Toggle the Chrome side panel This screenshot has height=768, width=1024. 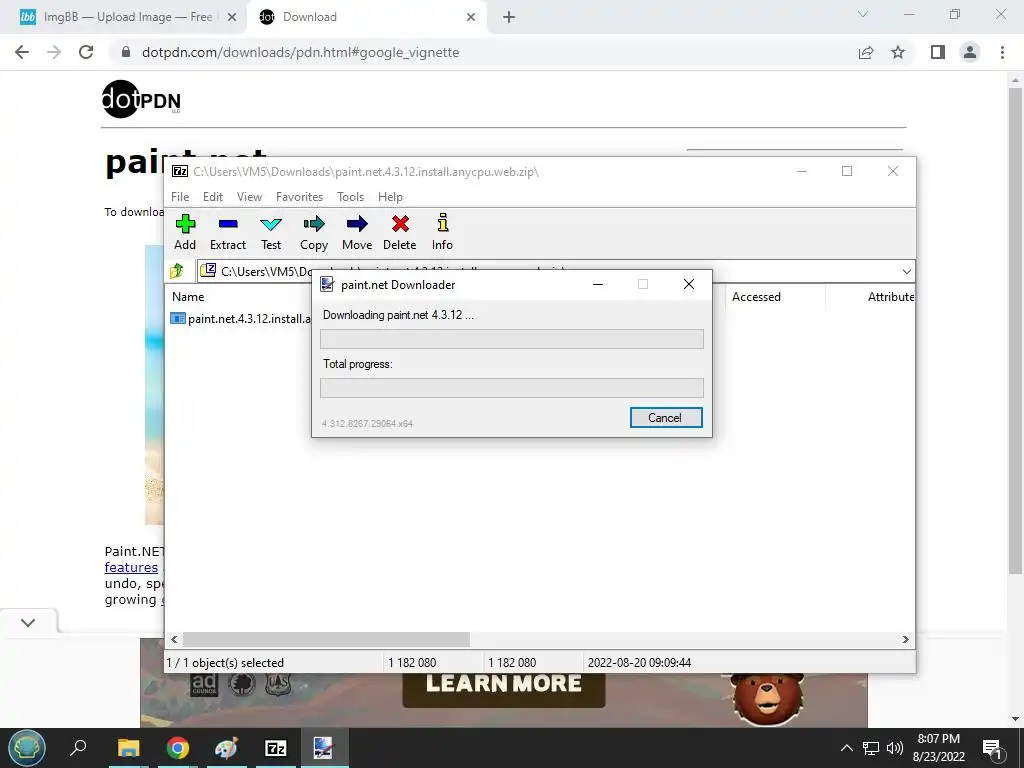click(938, 52)
